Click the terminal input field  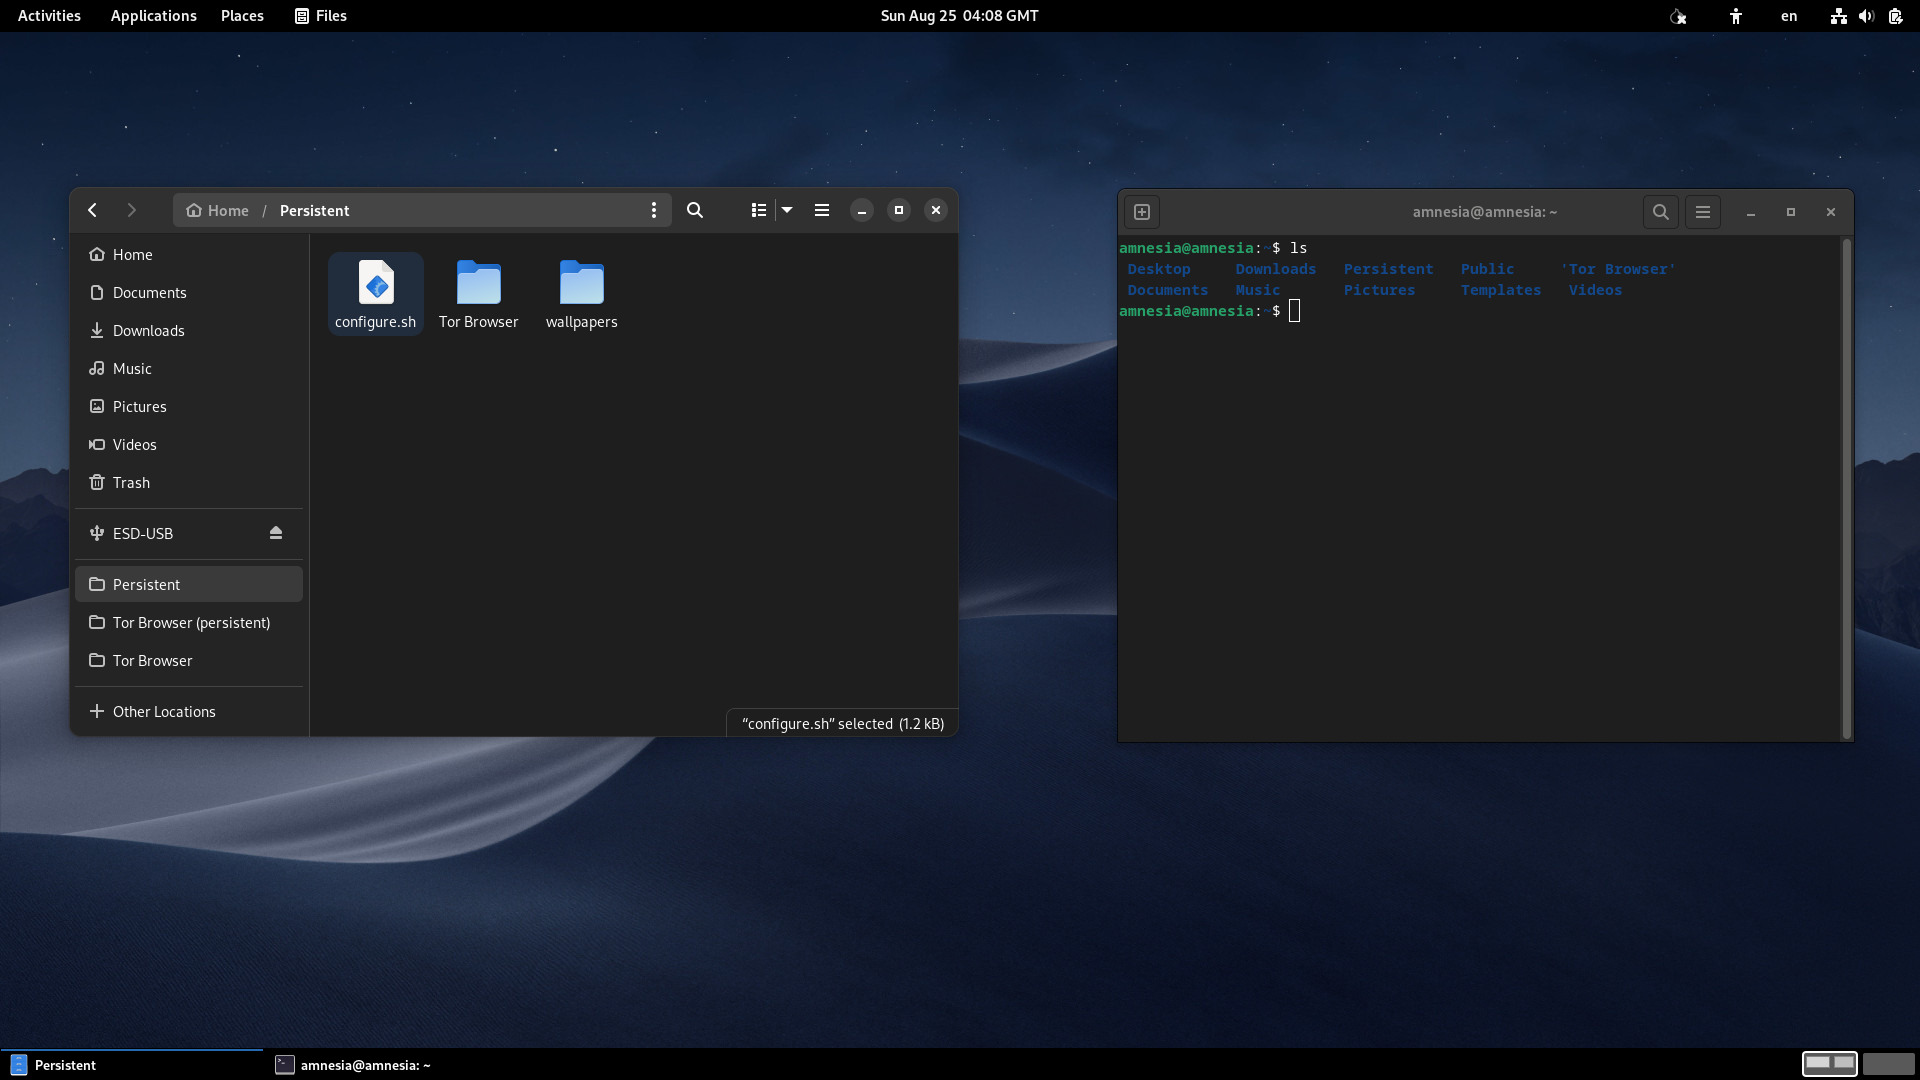tap(1295, 310)
